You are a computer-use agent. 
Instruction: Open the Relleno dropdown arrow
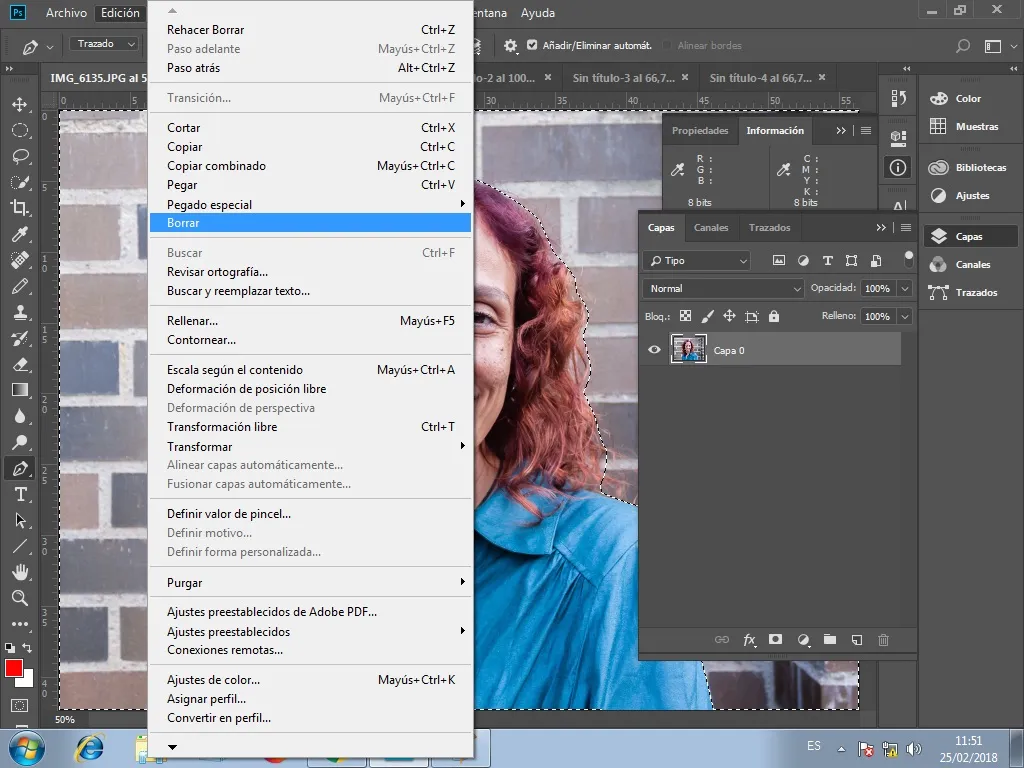click(x=905, y=316)
